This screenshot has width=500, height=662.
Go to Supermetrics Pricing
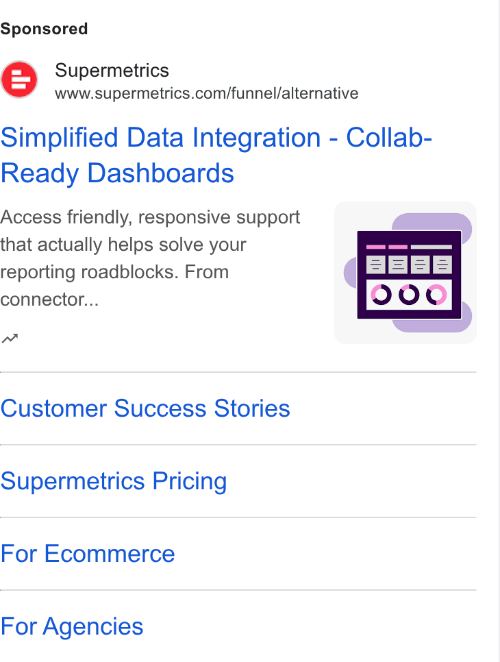[114, 481]
